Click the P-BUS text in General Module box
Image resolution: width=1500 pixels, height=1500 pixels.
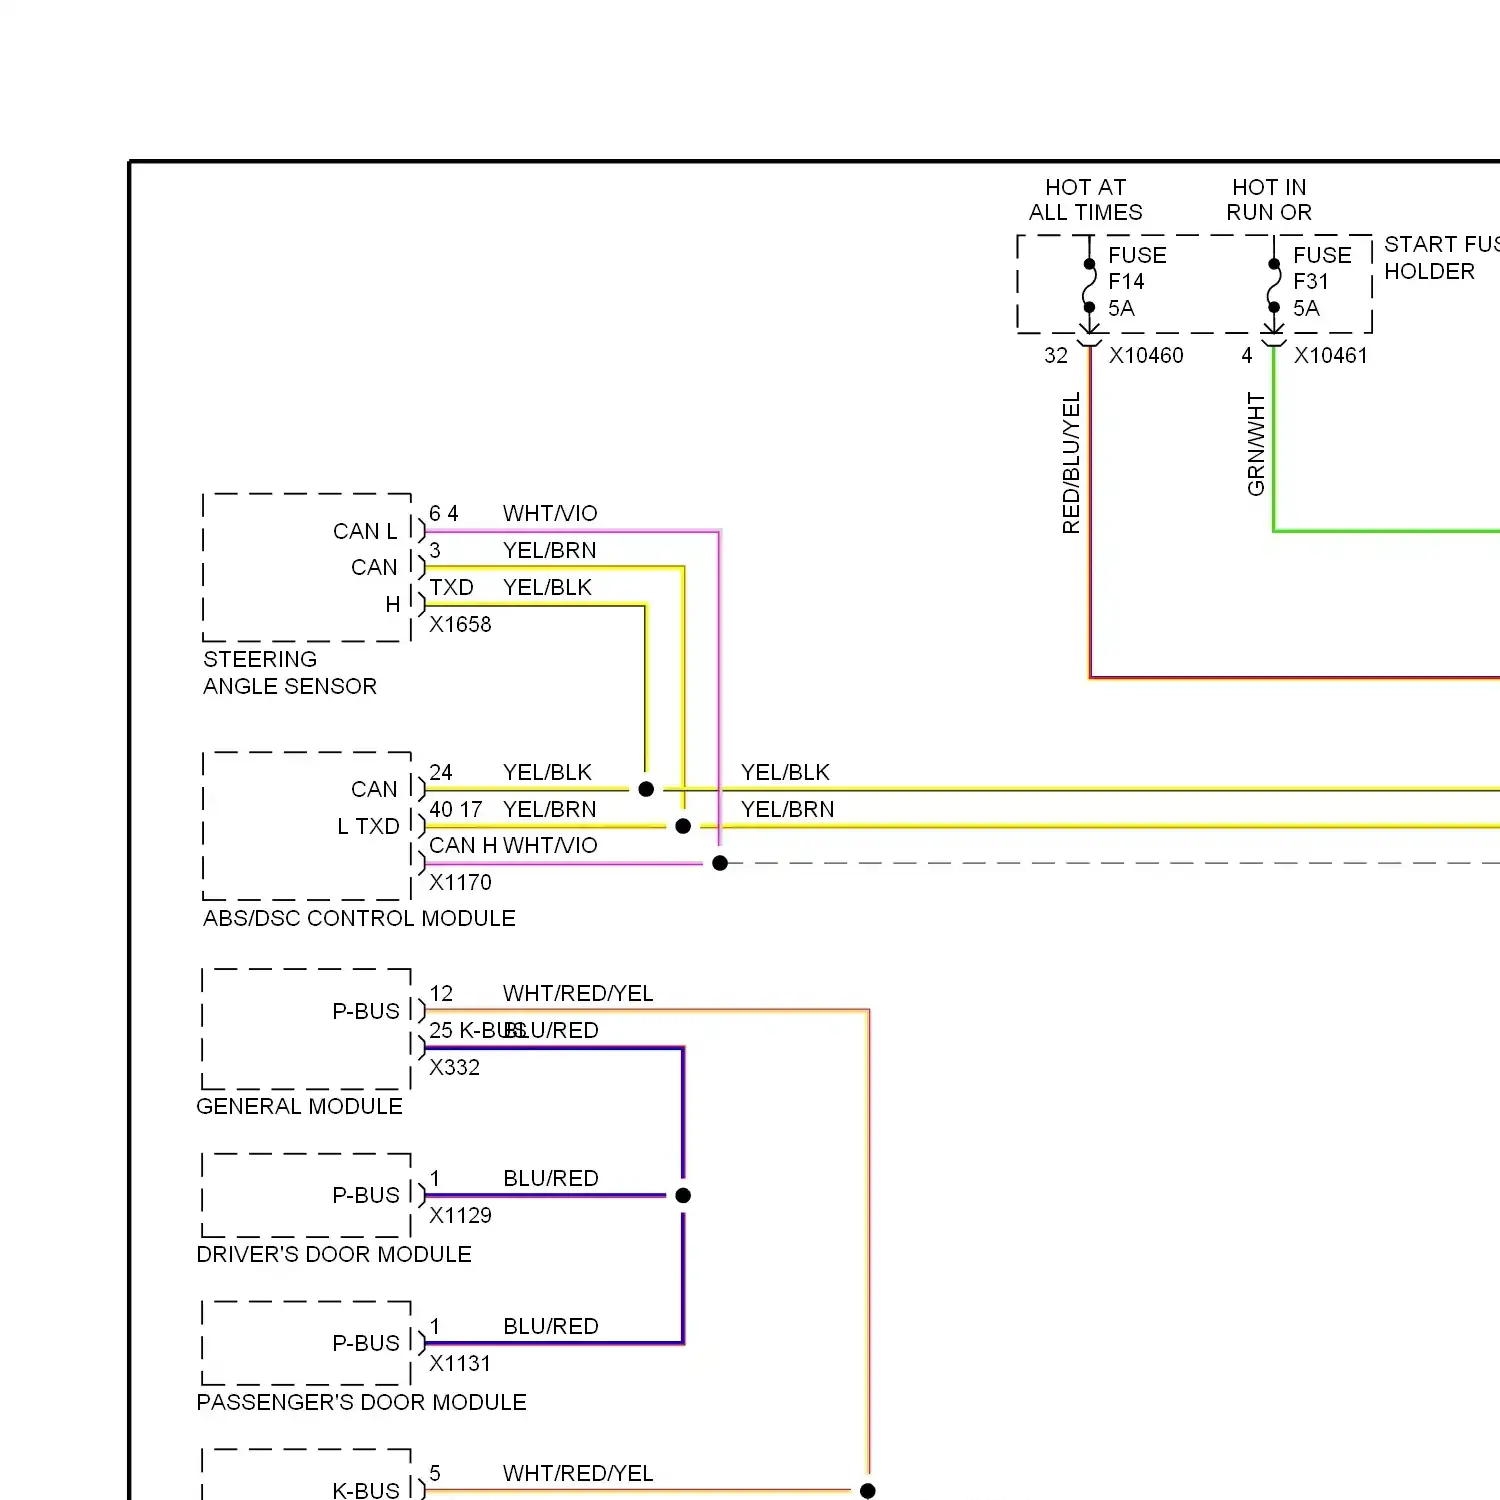366,1012
